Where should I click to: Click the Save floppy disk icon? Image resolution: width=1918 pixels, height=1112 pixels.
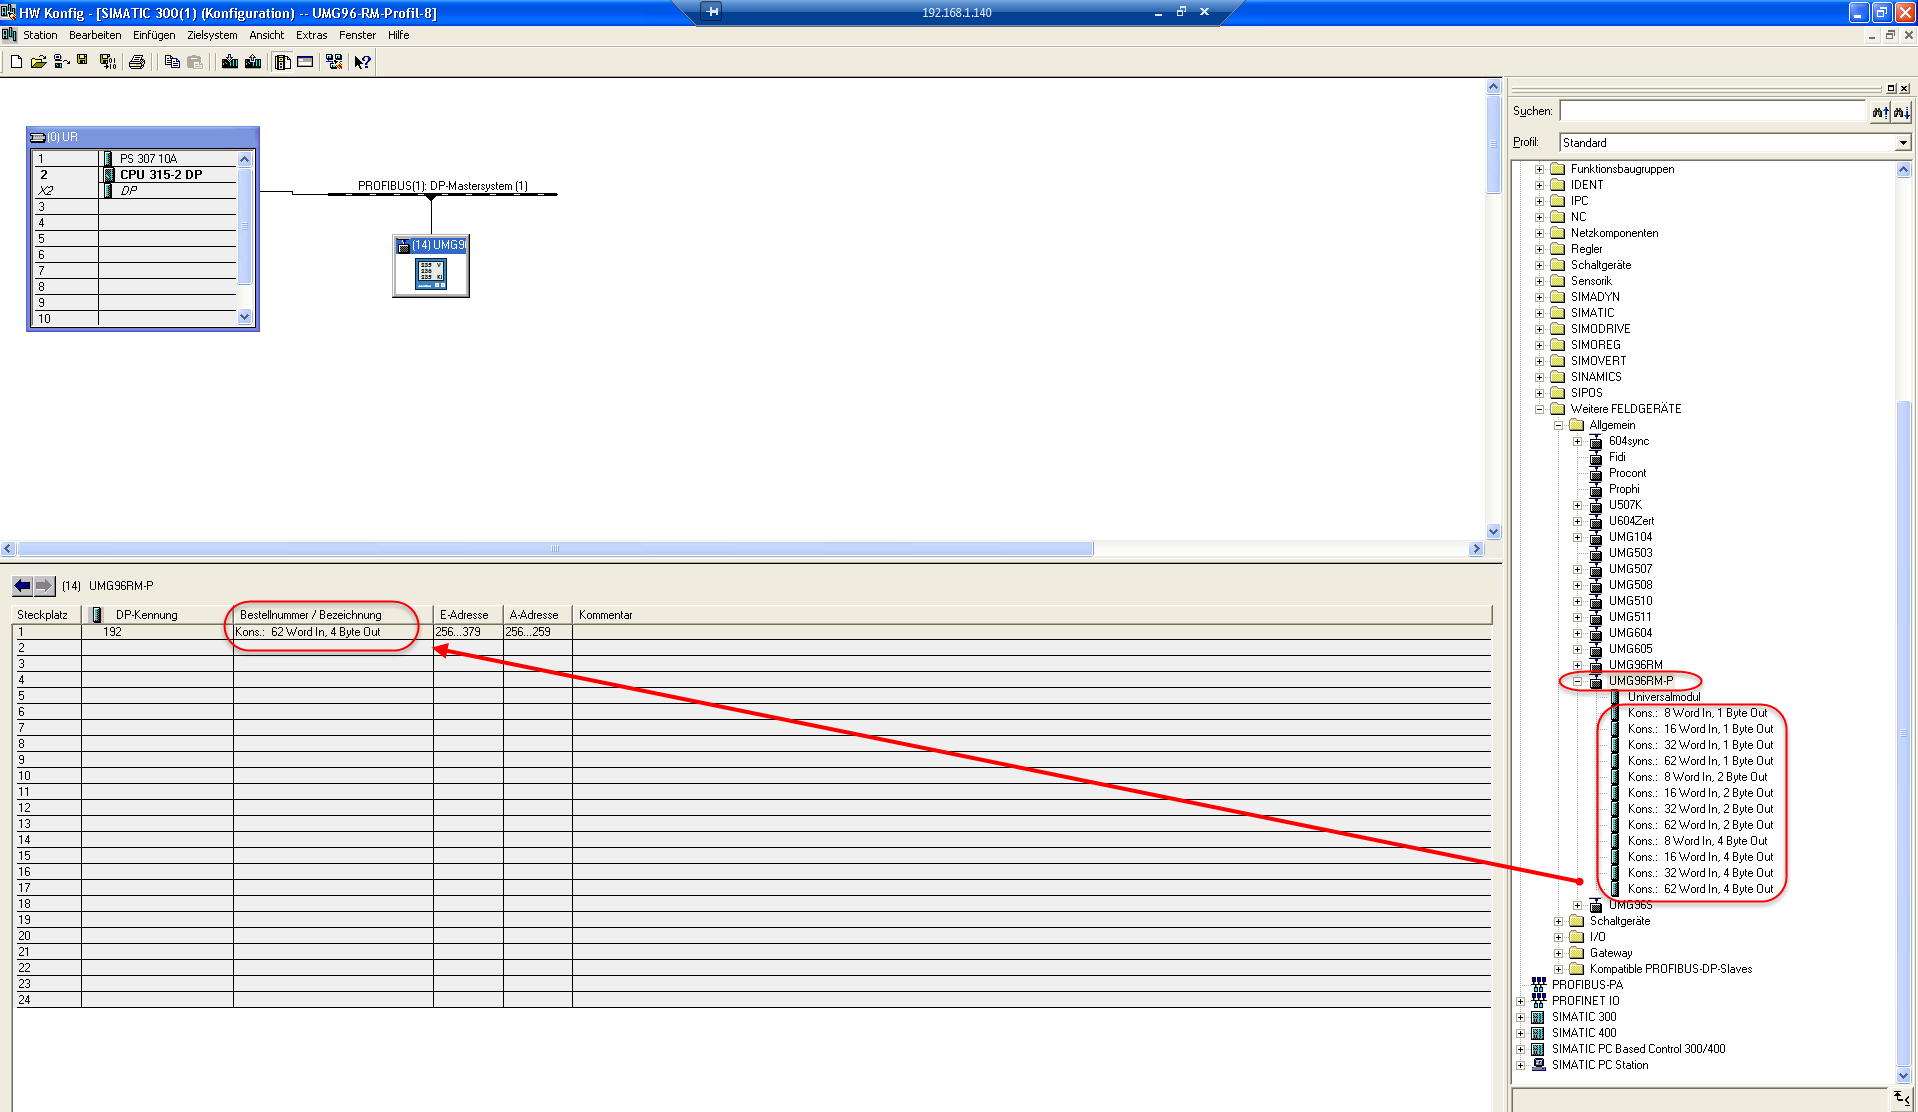82,62
